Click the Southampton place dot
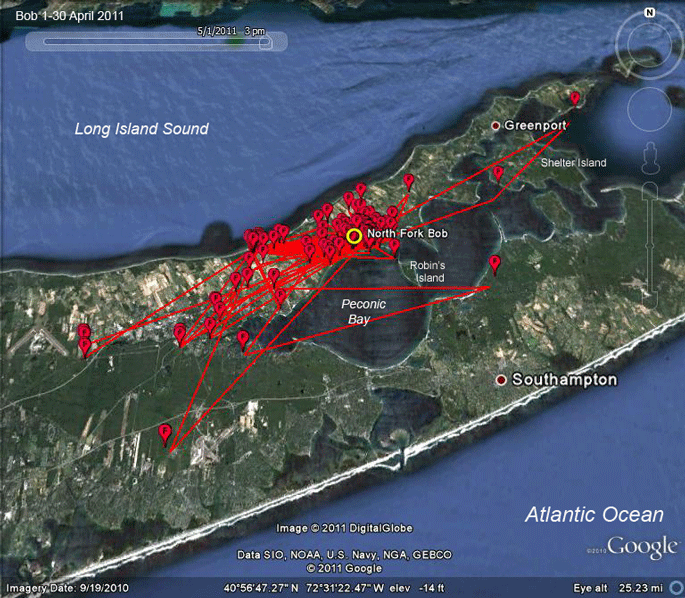This screenshot has width=685, height=598. click(501, 380)
